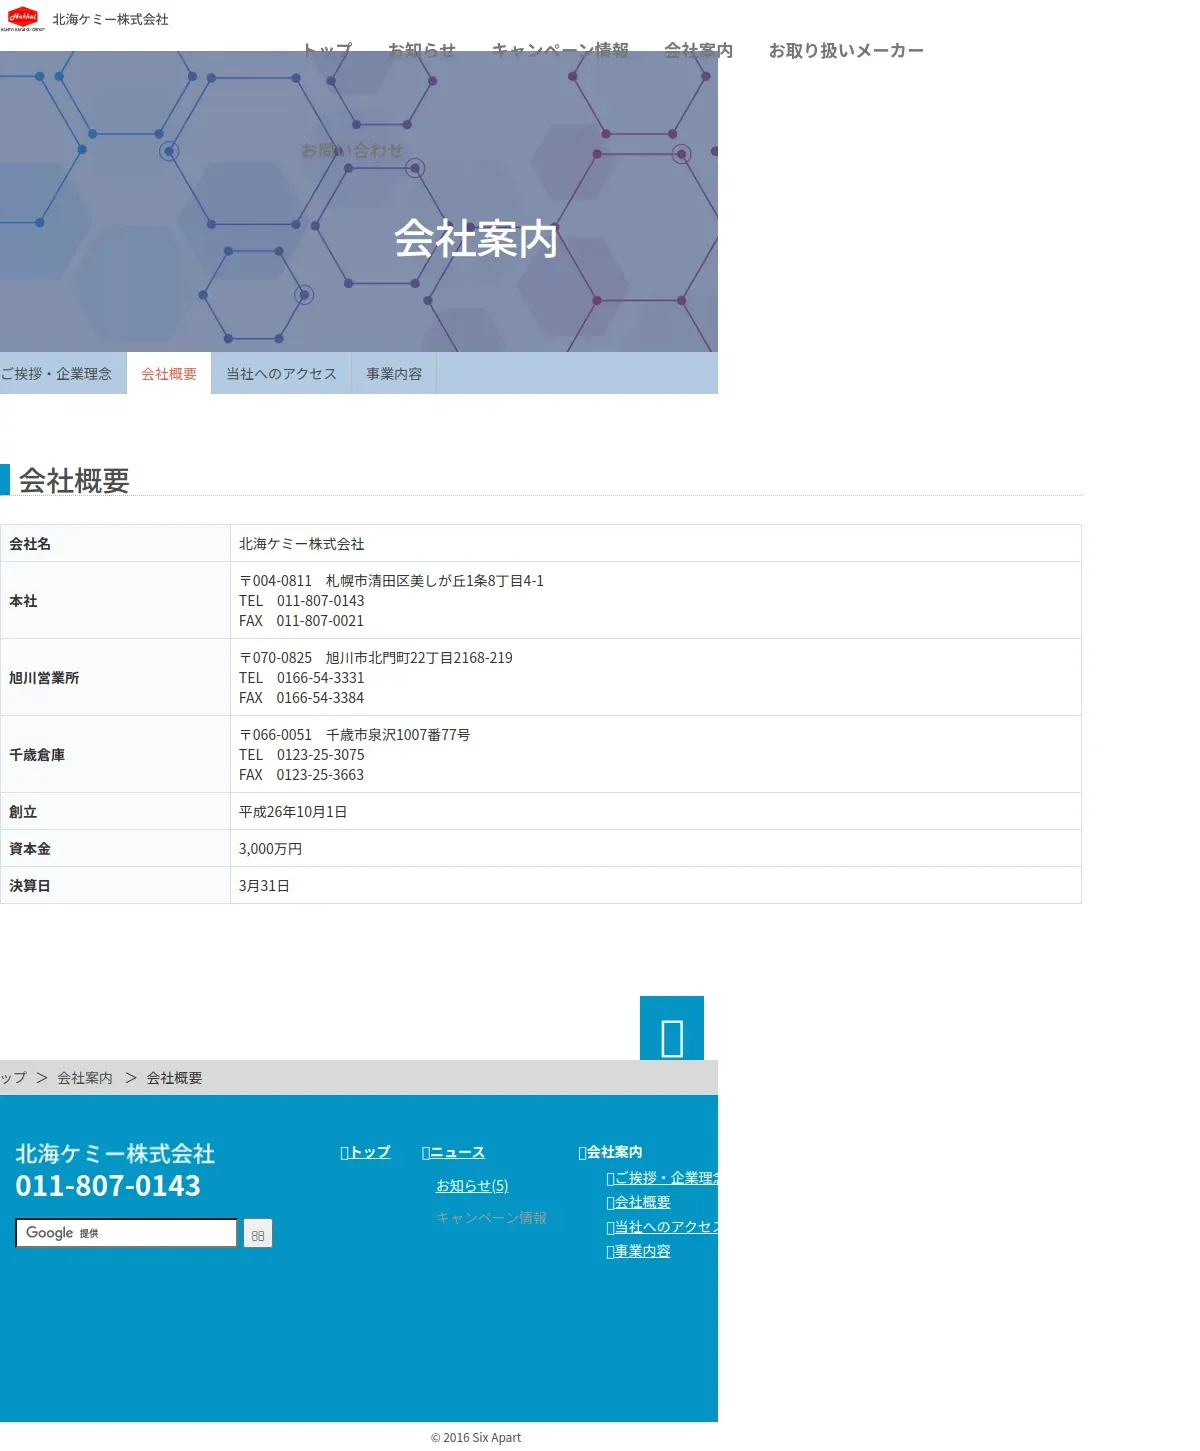Image resolution: width=1200 pixels, height=1451 pixels.
Task: Open お問い合わせ link over the banner
Action: [352, 150]
